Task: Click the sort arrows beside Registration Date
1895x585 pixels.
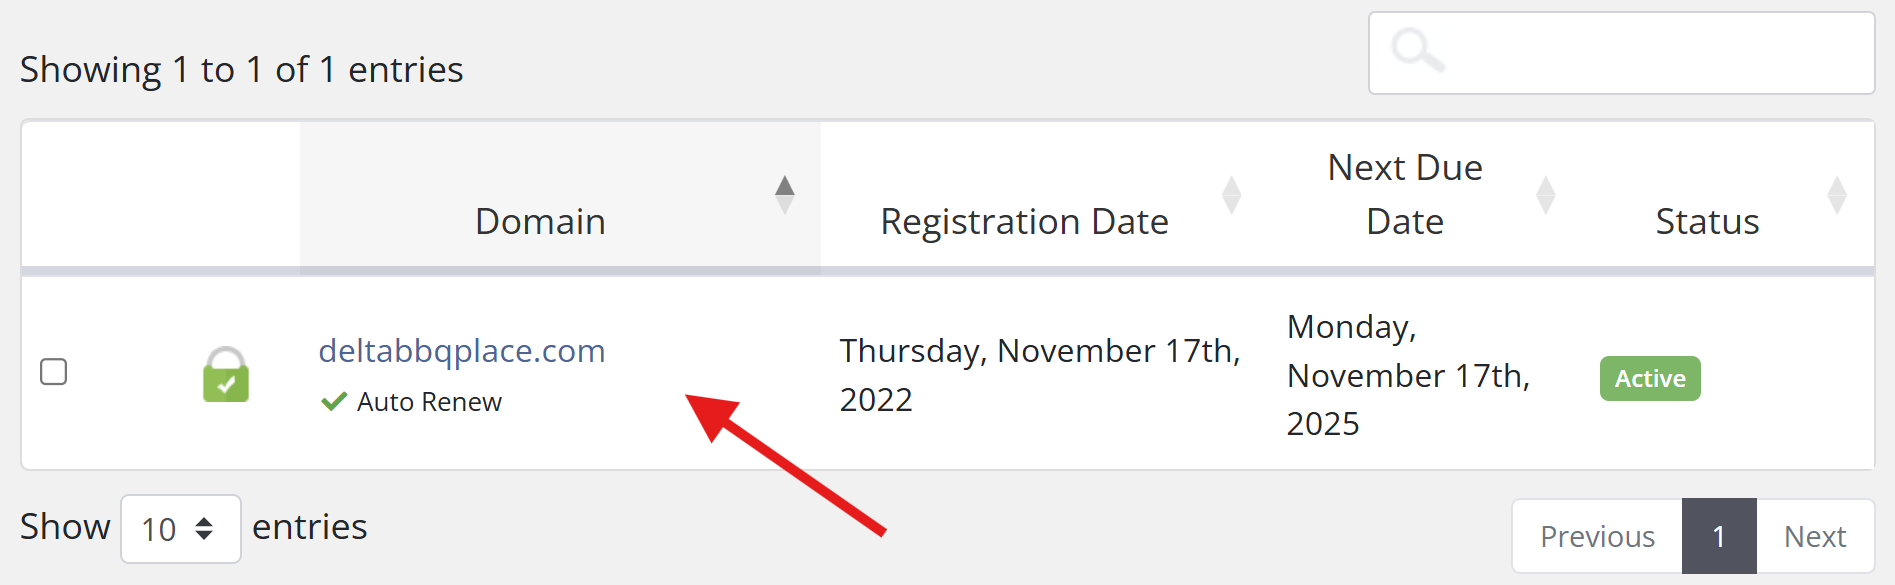Action: (1232, 195)
